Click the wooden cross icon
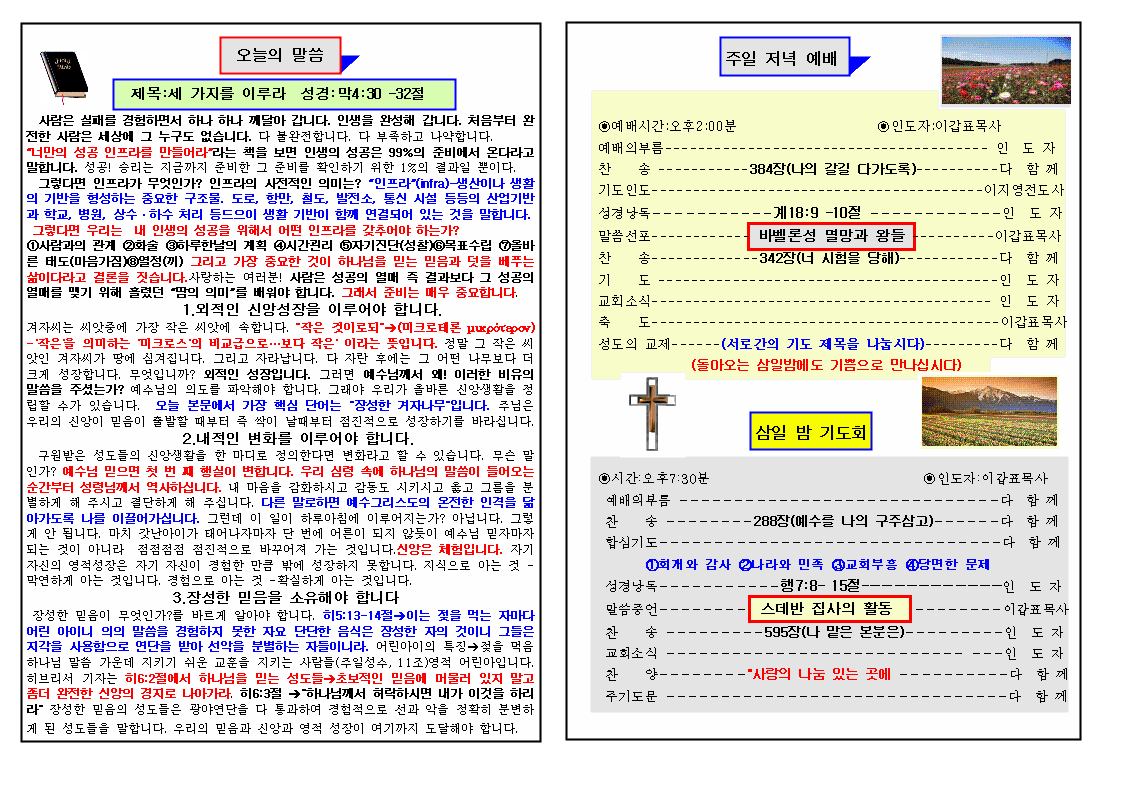The width and height of the screenshot is (1123, 794). pos(644,418)
